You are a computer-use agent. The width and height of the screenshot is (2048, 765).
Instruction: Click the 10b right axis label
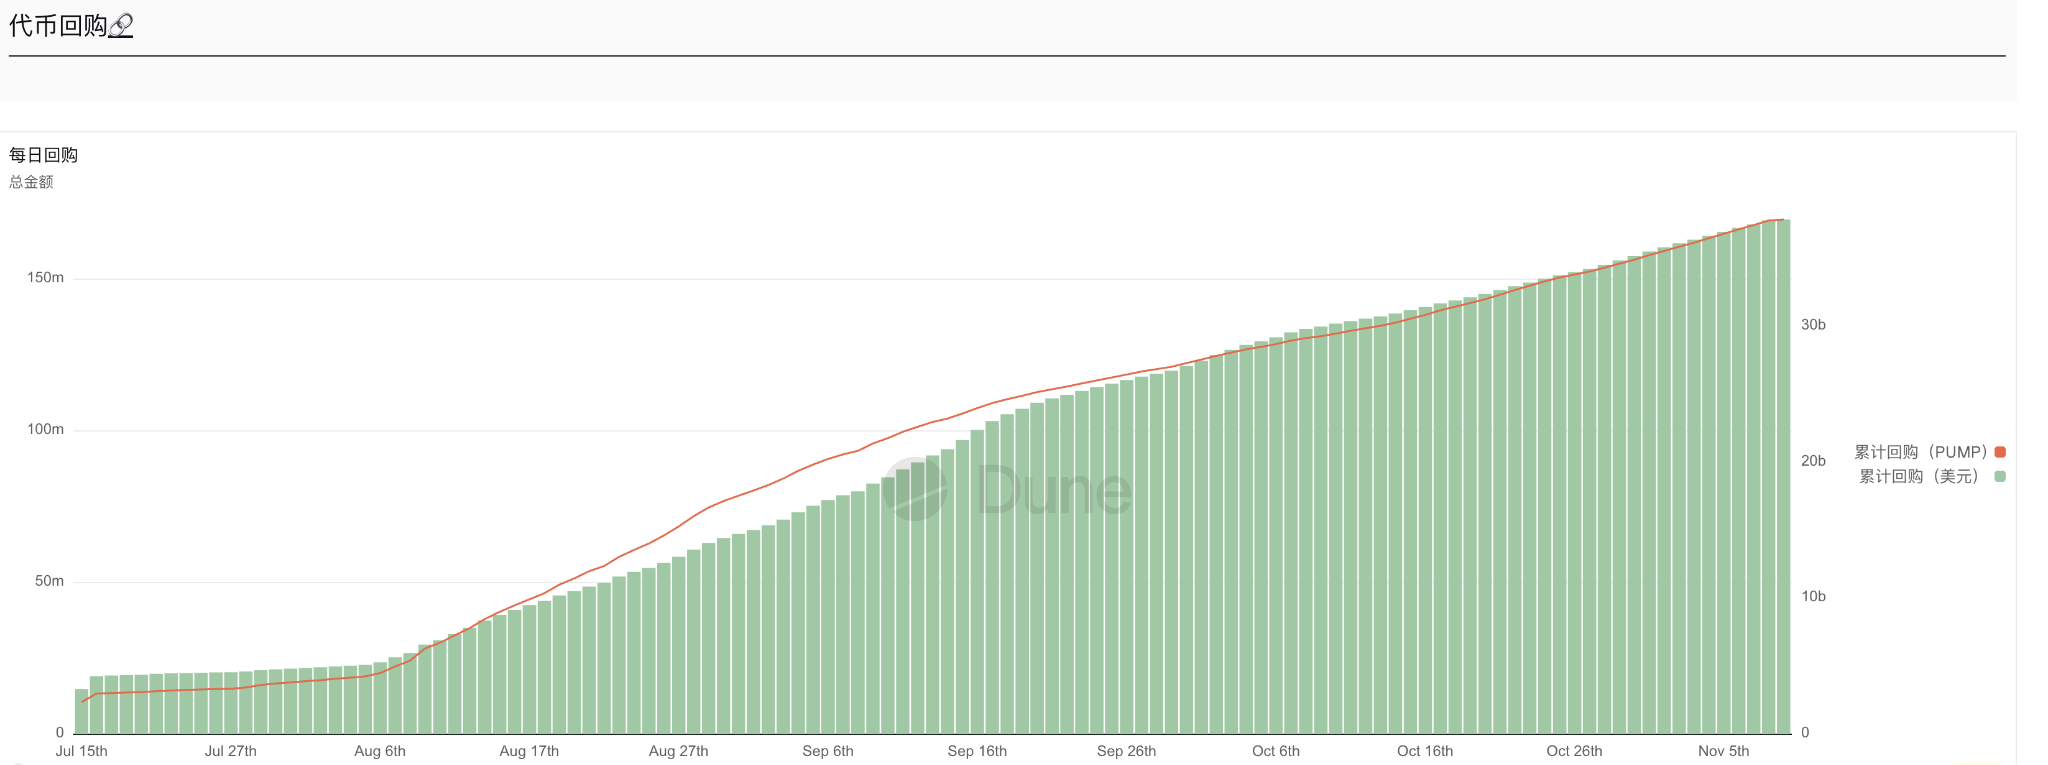tap(1813, 597)
